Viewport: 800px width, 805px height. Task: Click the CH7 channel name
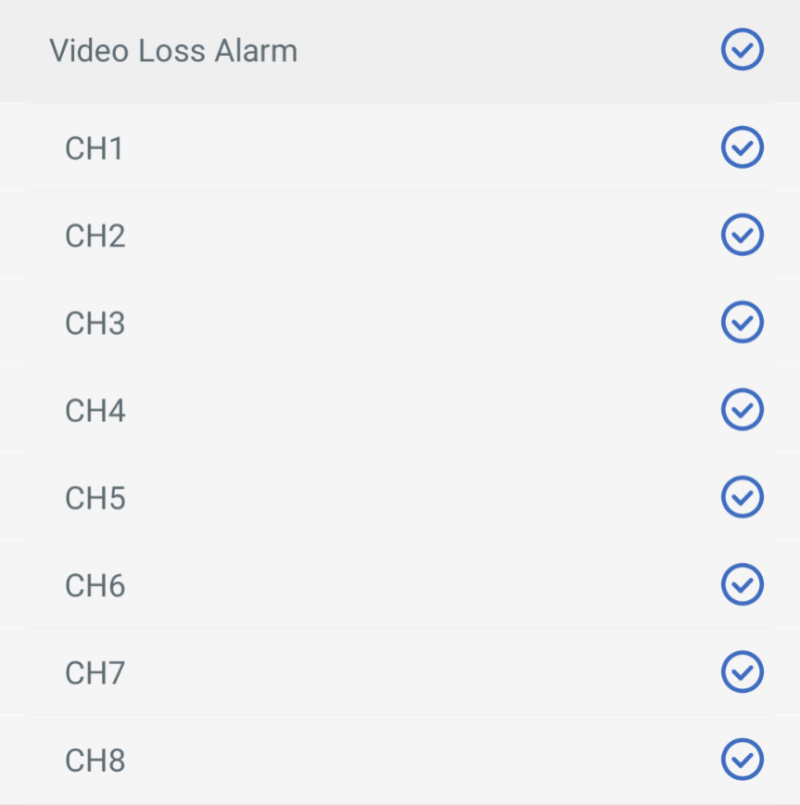pos(95,672)
